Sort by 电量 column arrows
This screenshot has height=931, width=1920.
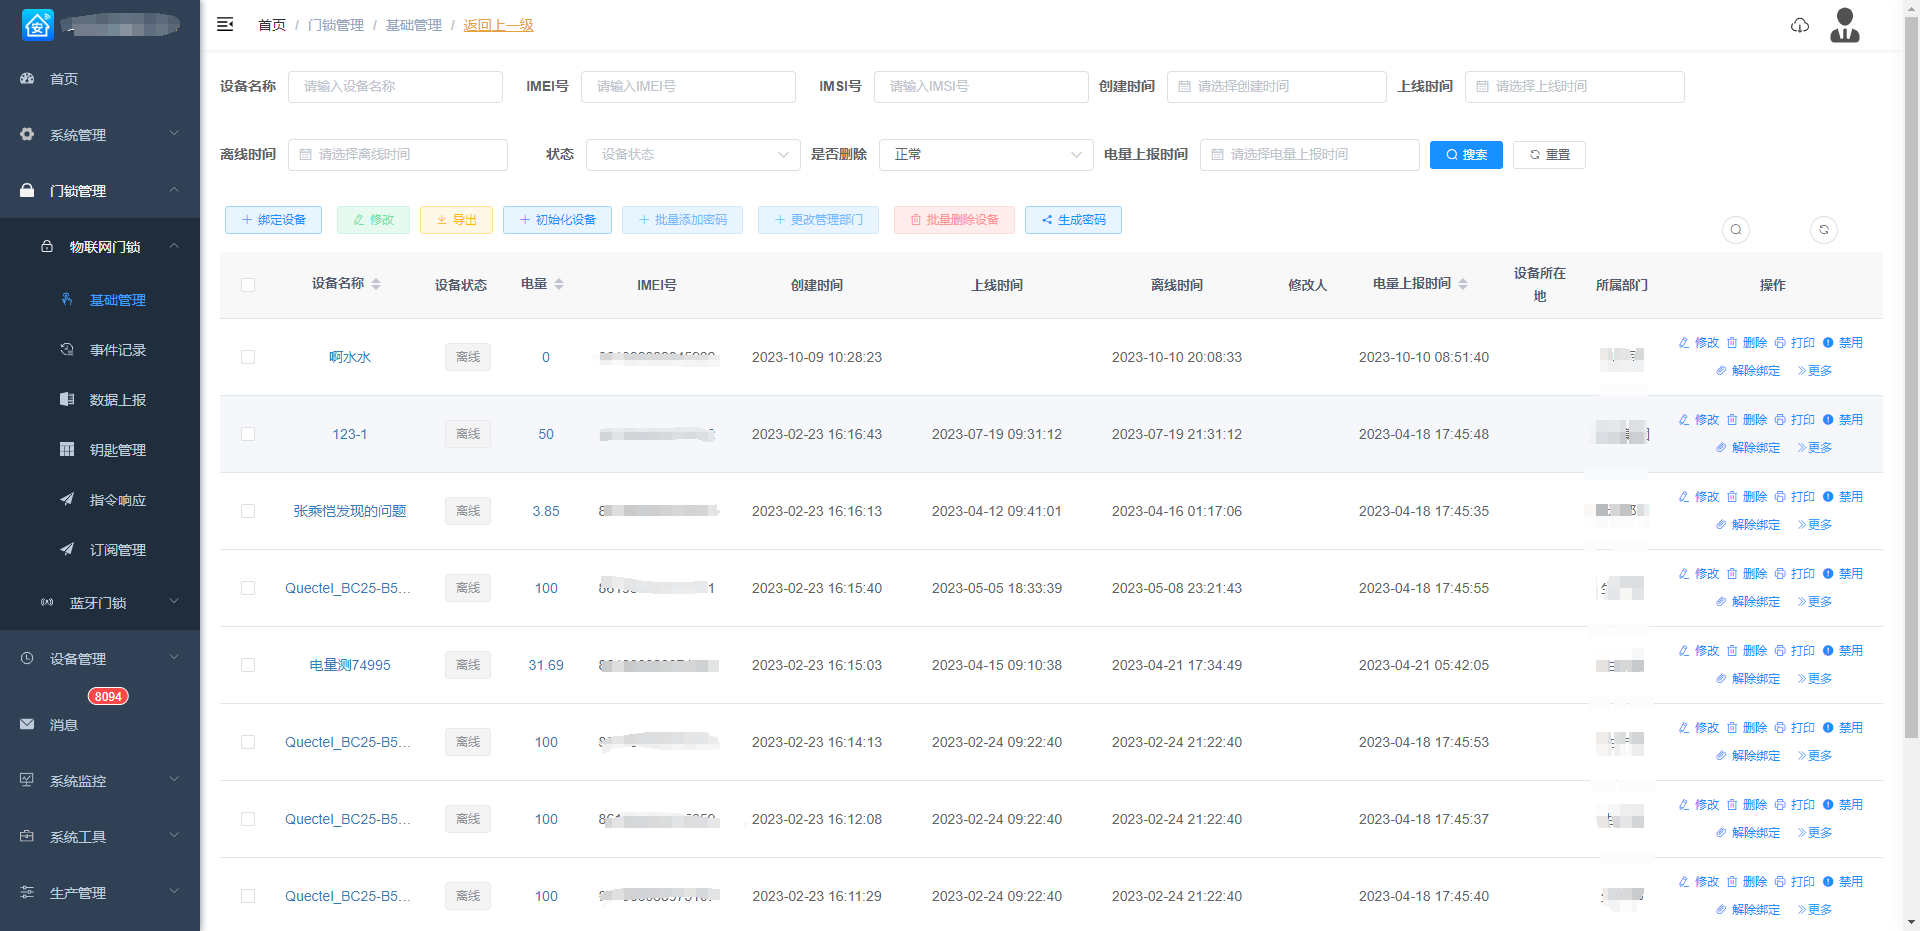[x=559, y=284]
